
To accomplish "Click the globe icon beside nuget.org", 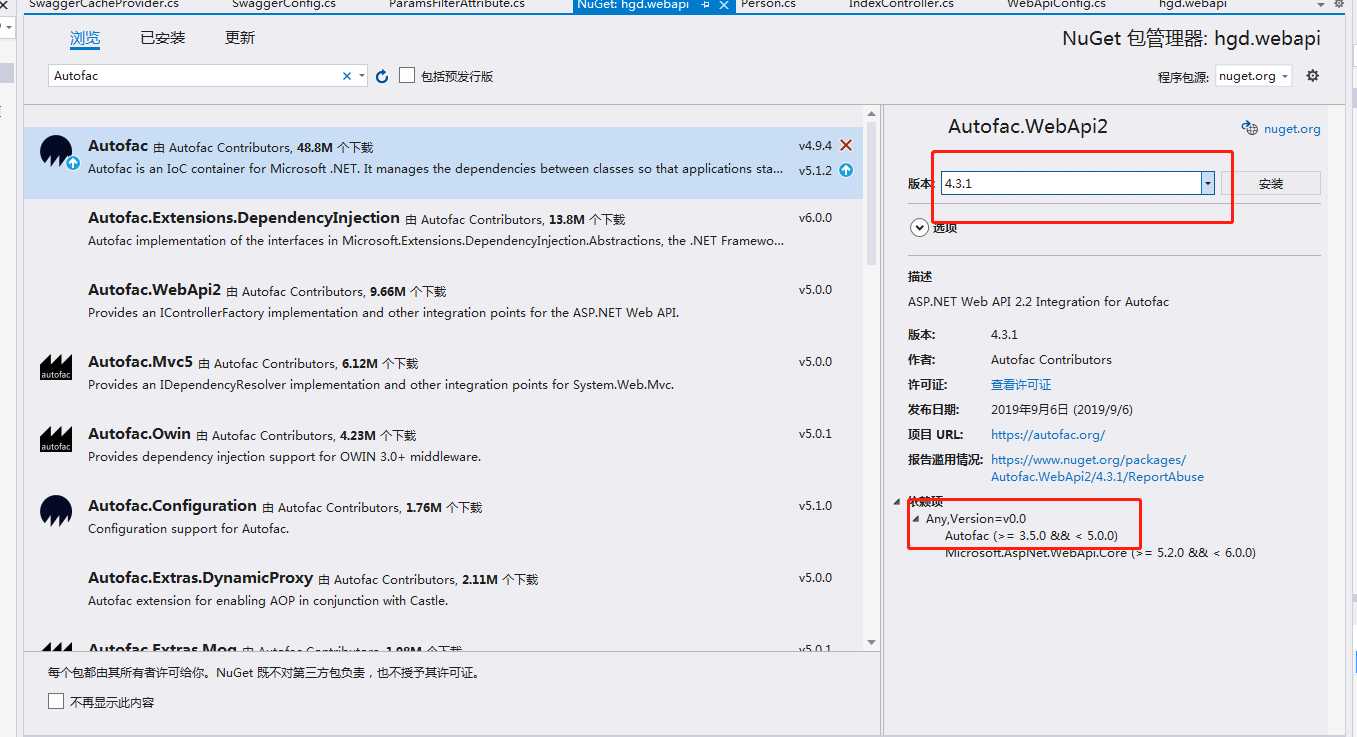I will (1249, 128).
